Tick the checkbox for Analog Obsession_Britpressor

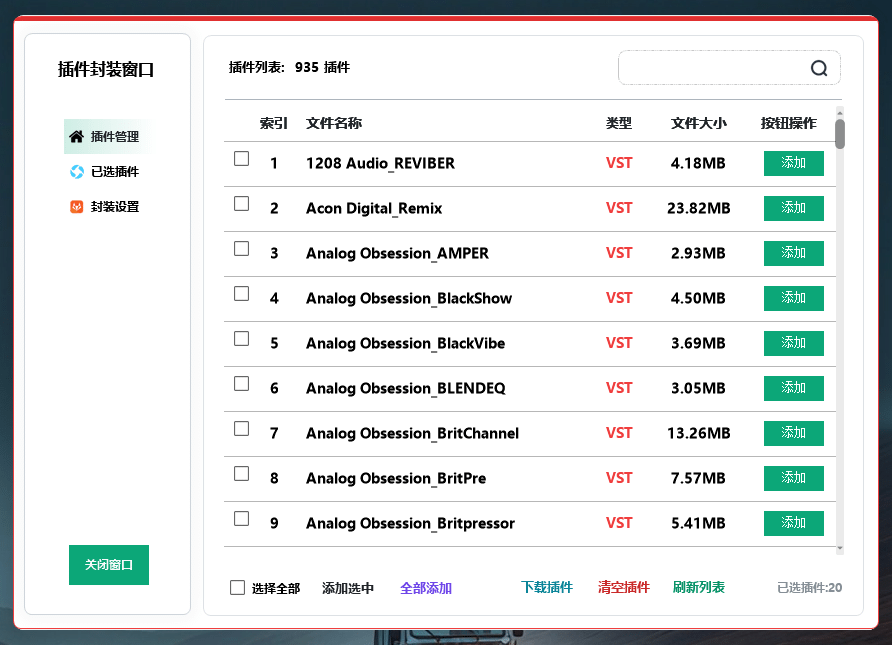coord(242,519)
